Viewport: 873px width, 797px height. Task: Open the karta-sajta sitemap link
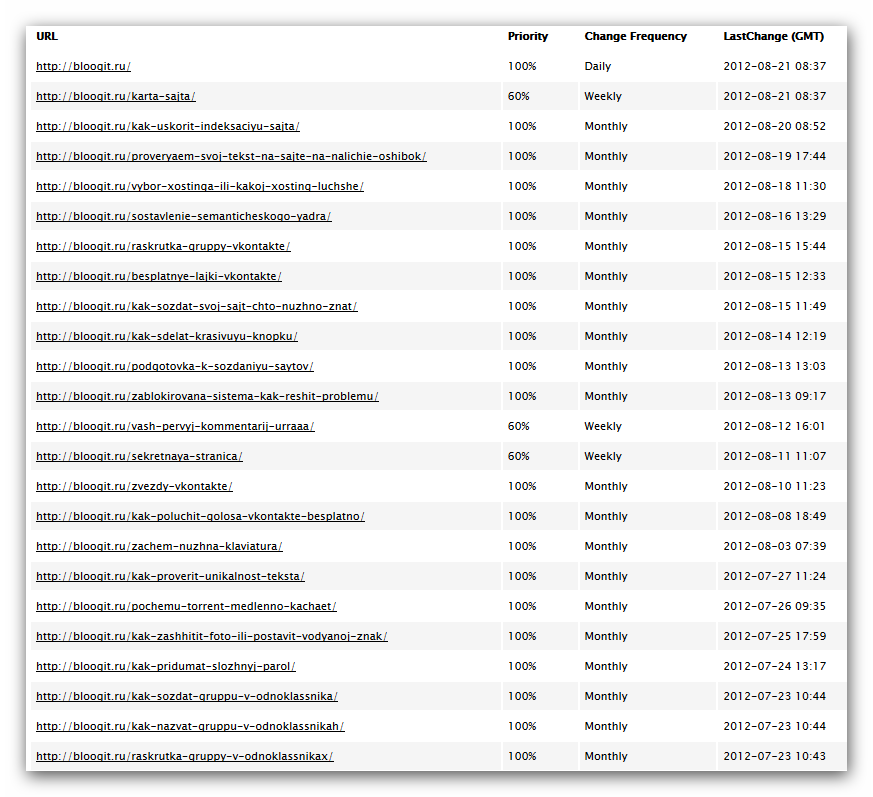click(116, 96)
